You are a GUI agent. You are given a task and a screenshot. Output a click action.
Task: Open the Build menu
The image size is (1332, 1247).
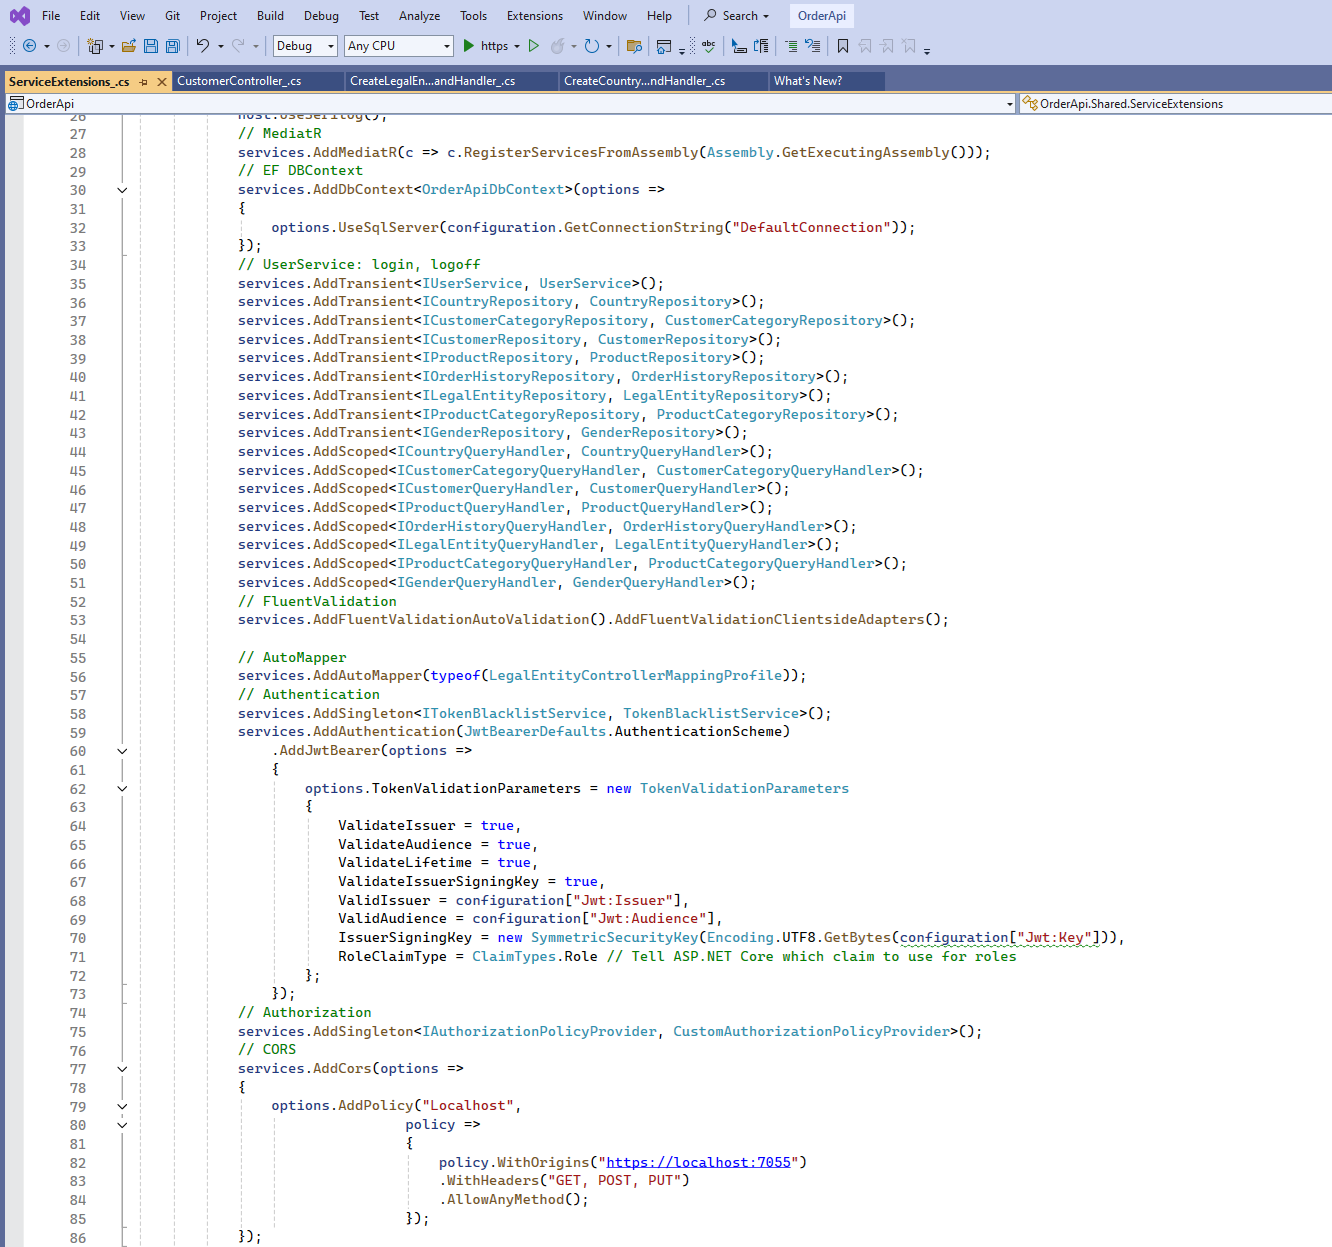tap(270, 16)
